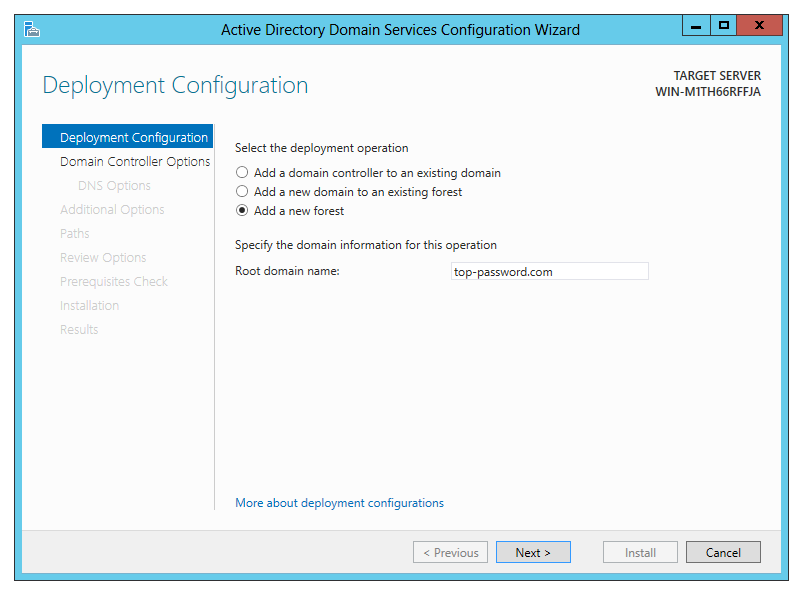Select 'Add a domain controller to an existing domain'
810x594 pixels.
(242, 173)
